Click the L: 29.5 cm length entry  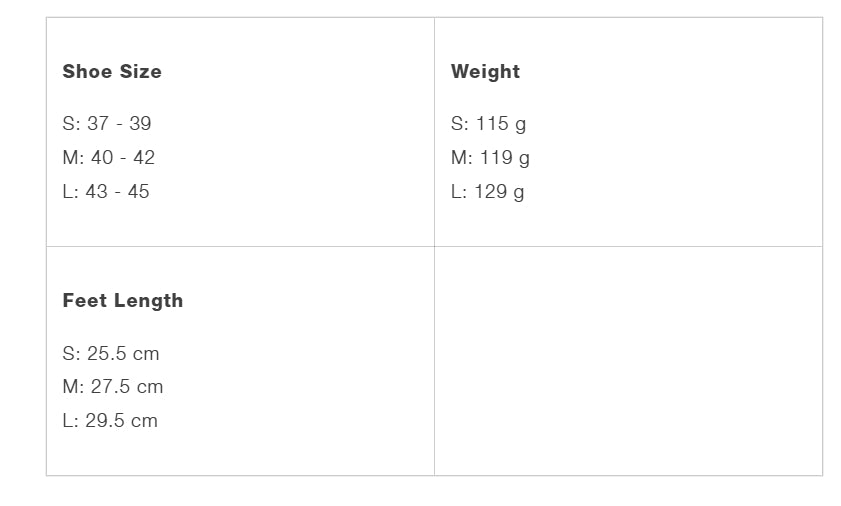[x=109, y=421]
